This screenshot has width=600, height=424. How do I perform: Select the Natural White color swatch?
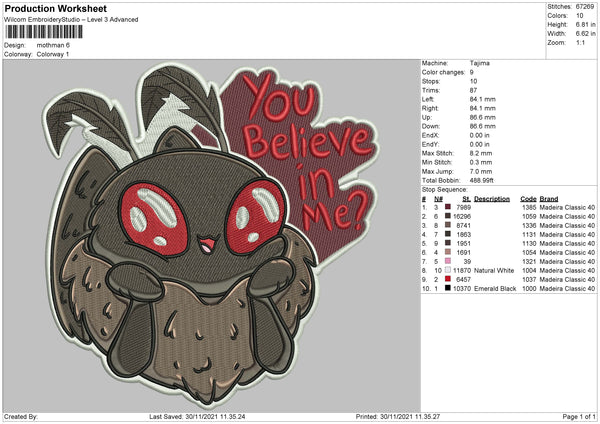tap(448, 270)
